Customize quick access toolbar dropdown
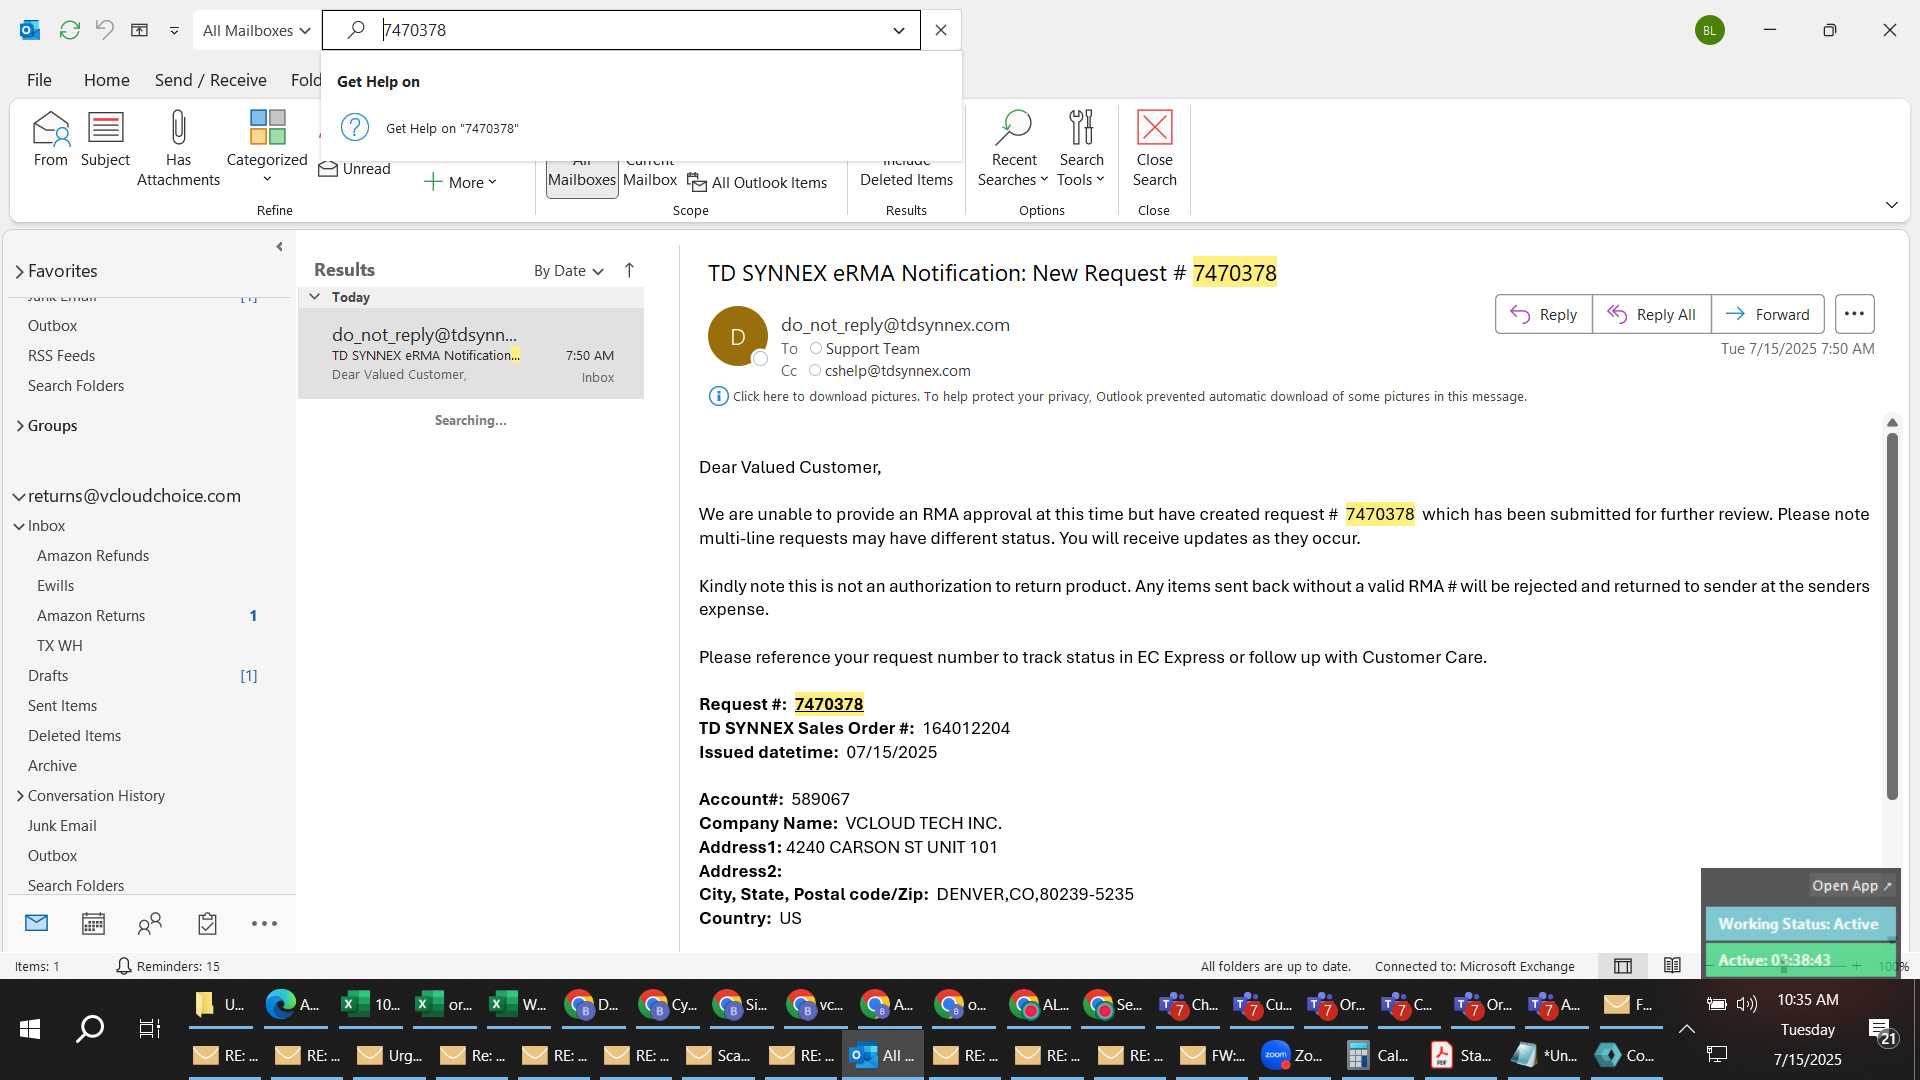1920x1080 pixels. point(174,30)
